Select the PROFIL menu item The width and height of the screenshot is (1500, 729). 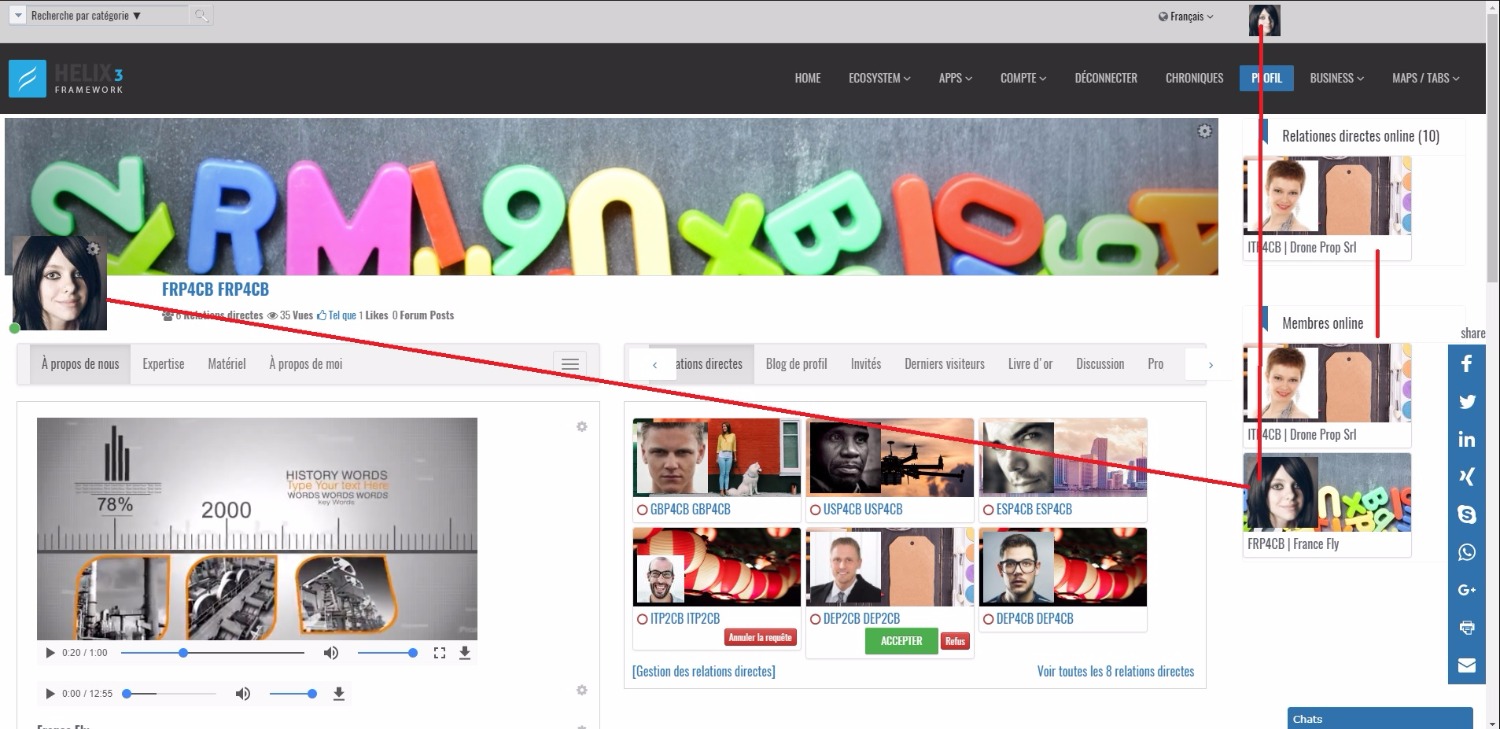[x=1267, y=78]
